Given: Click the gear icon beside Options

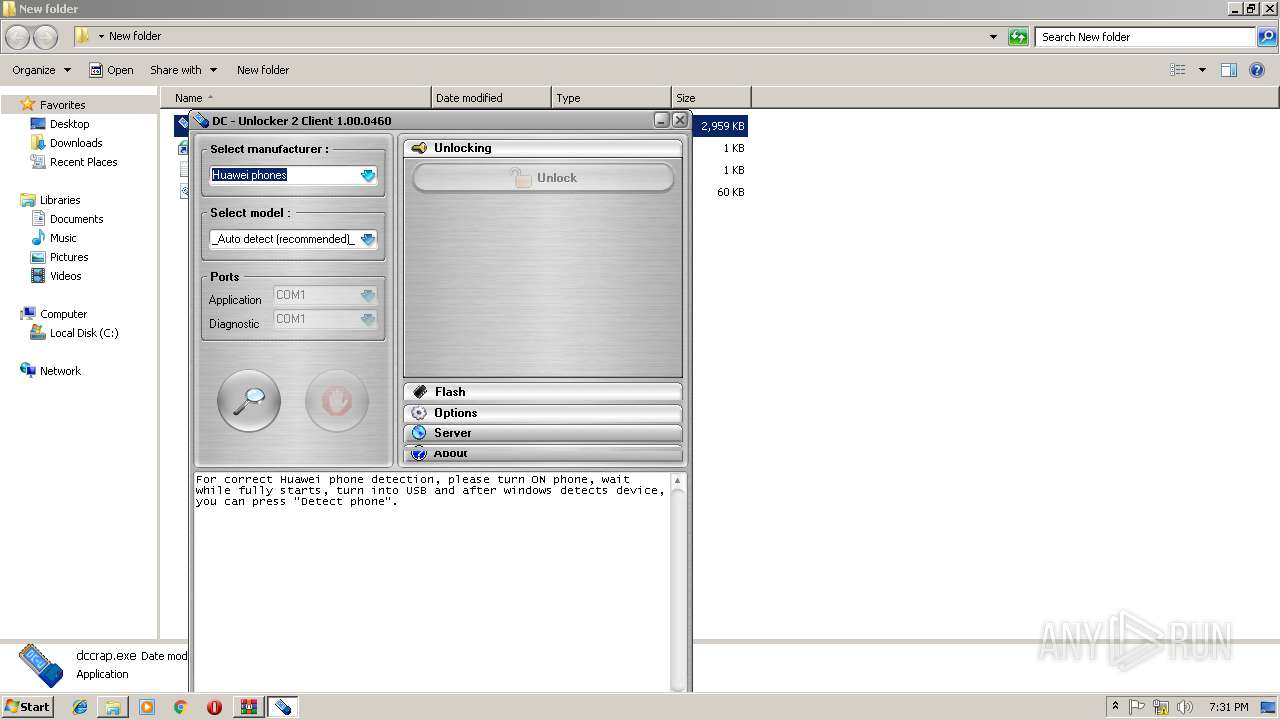Looking at the screenshot, I should pyautogui.click(x=419, y=413).
